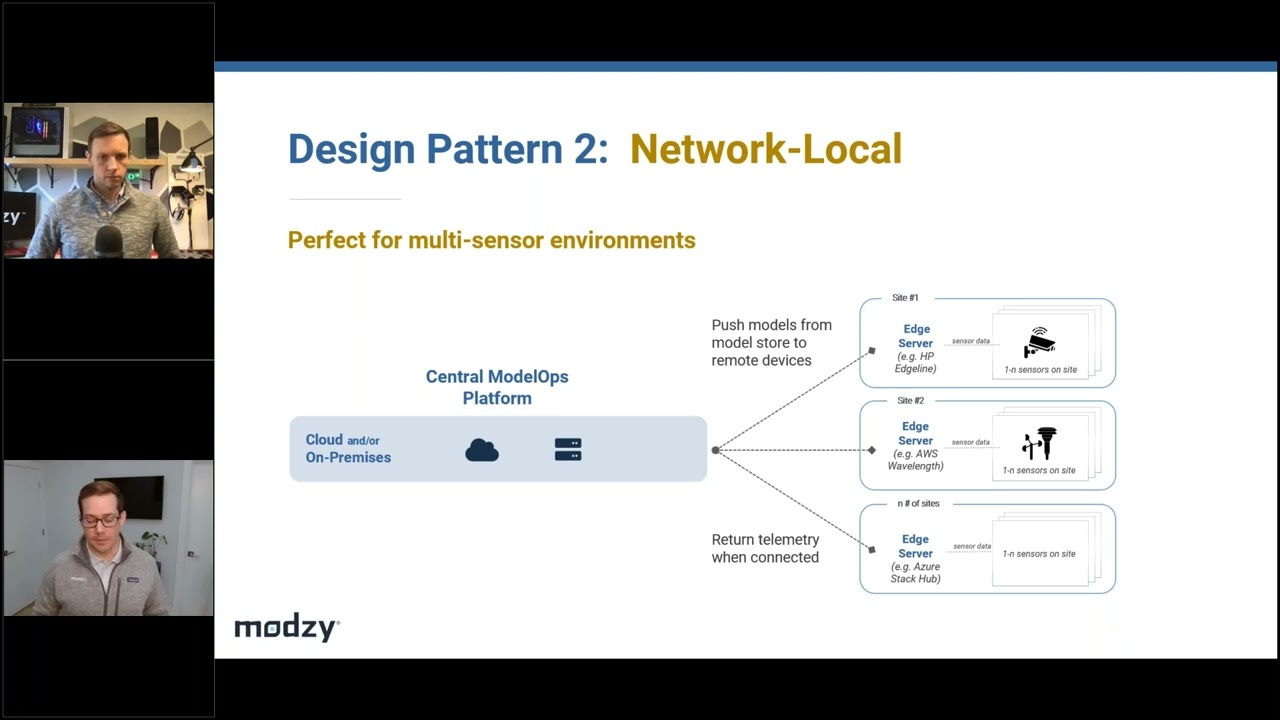
Task: Click "sensor data" label in Site #1
Action: pos(971,341)
